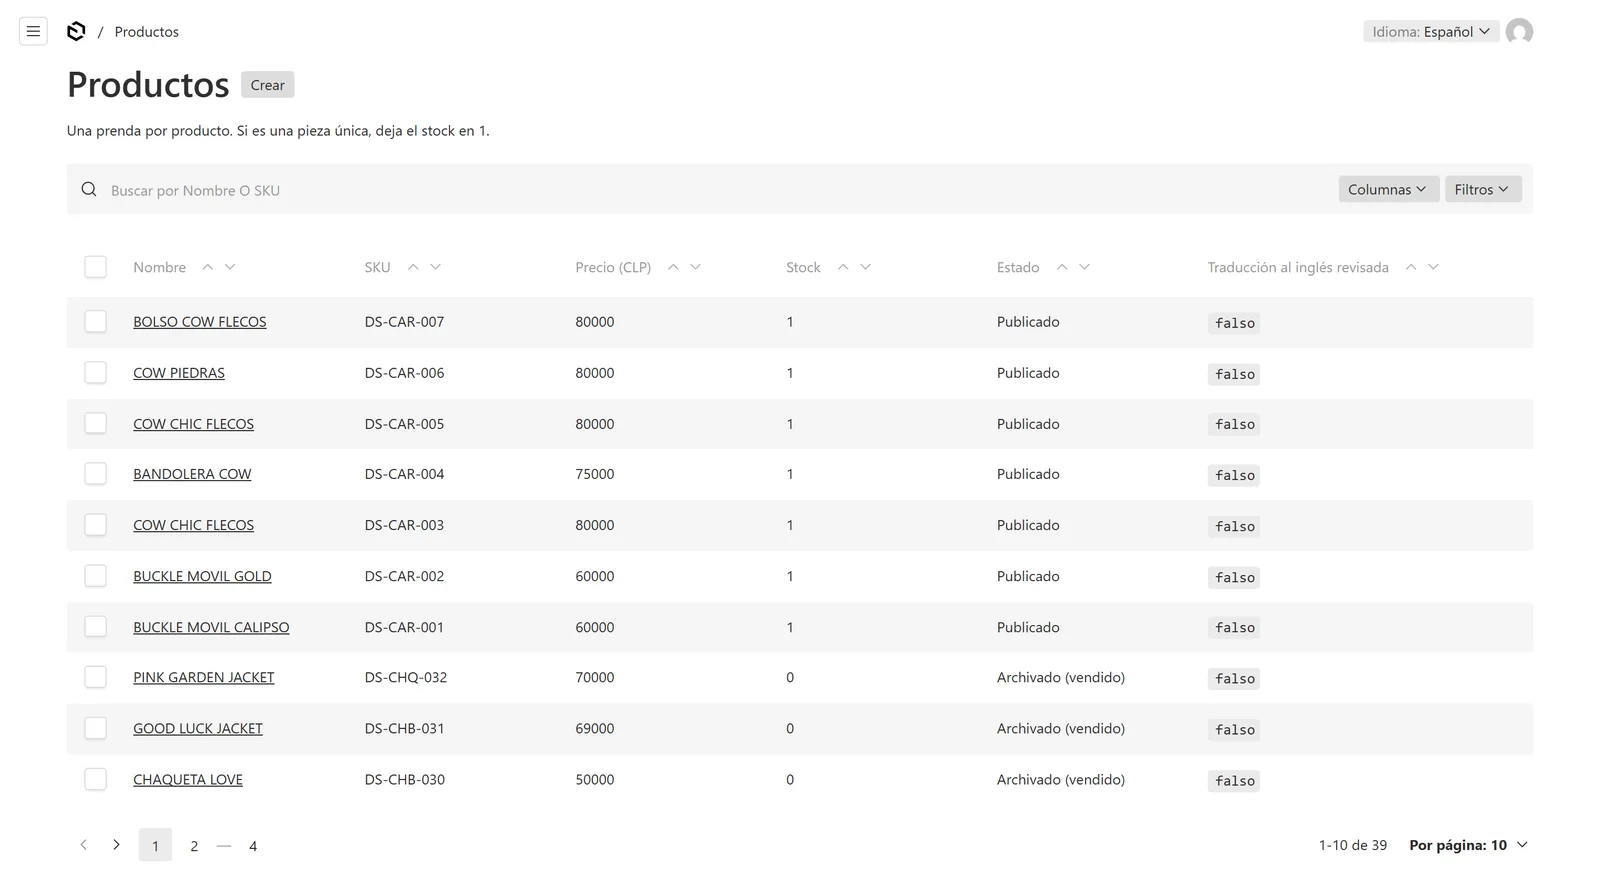Go to home via the logo icon
Viewport: 1600px width, 889px height.
76,32
